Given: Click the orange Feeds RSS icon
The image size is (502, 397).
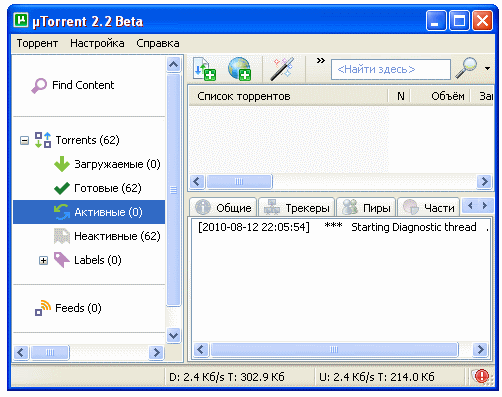Looking at the screenshot, I should click(x=43, y=308).
